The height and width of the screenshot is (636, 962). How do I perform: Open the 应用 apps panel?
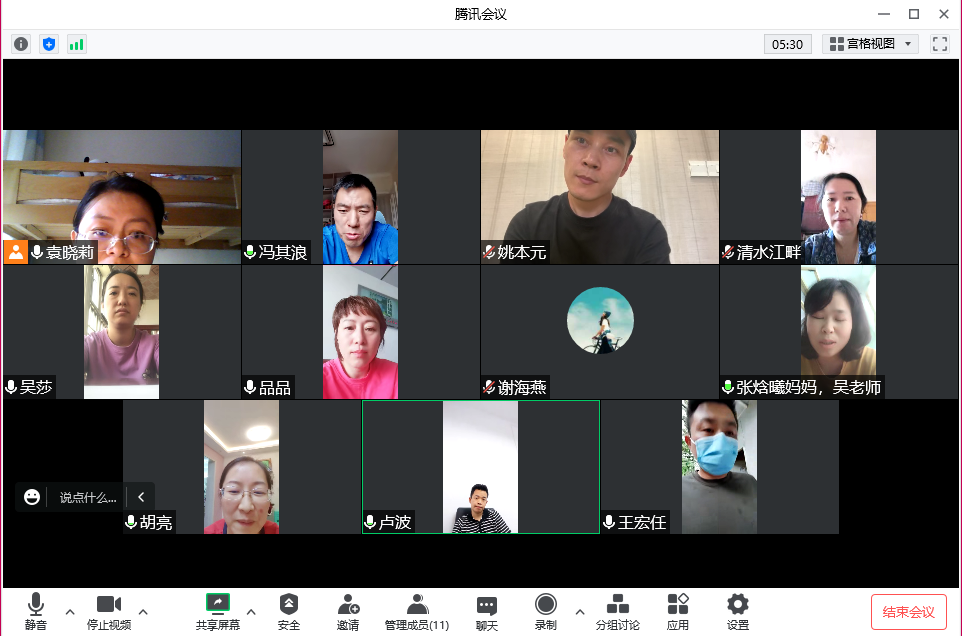pyautogui.click(x=678, y=611)
